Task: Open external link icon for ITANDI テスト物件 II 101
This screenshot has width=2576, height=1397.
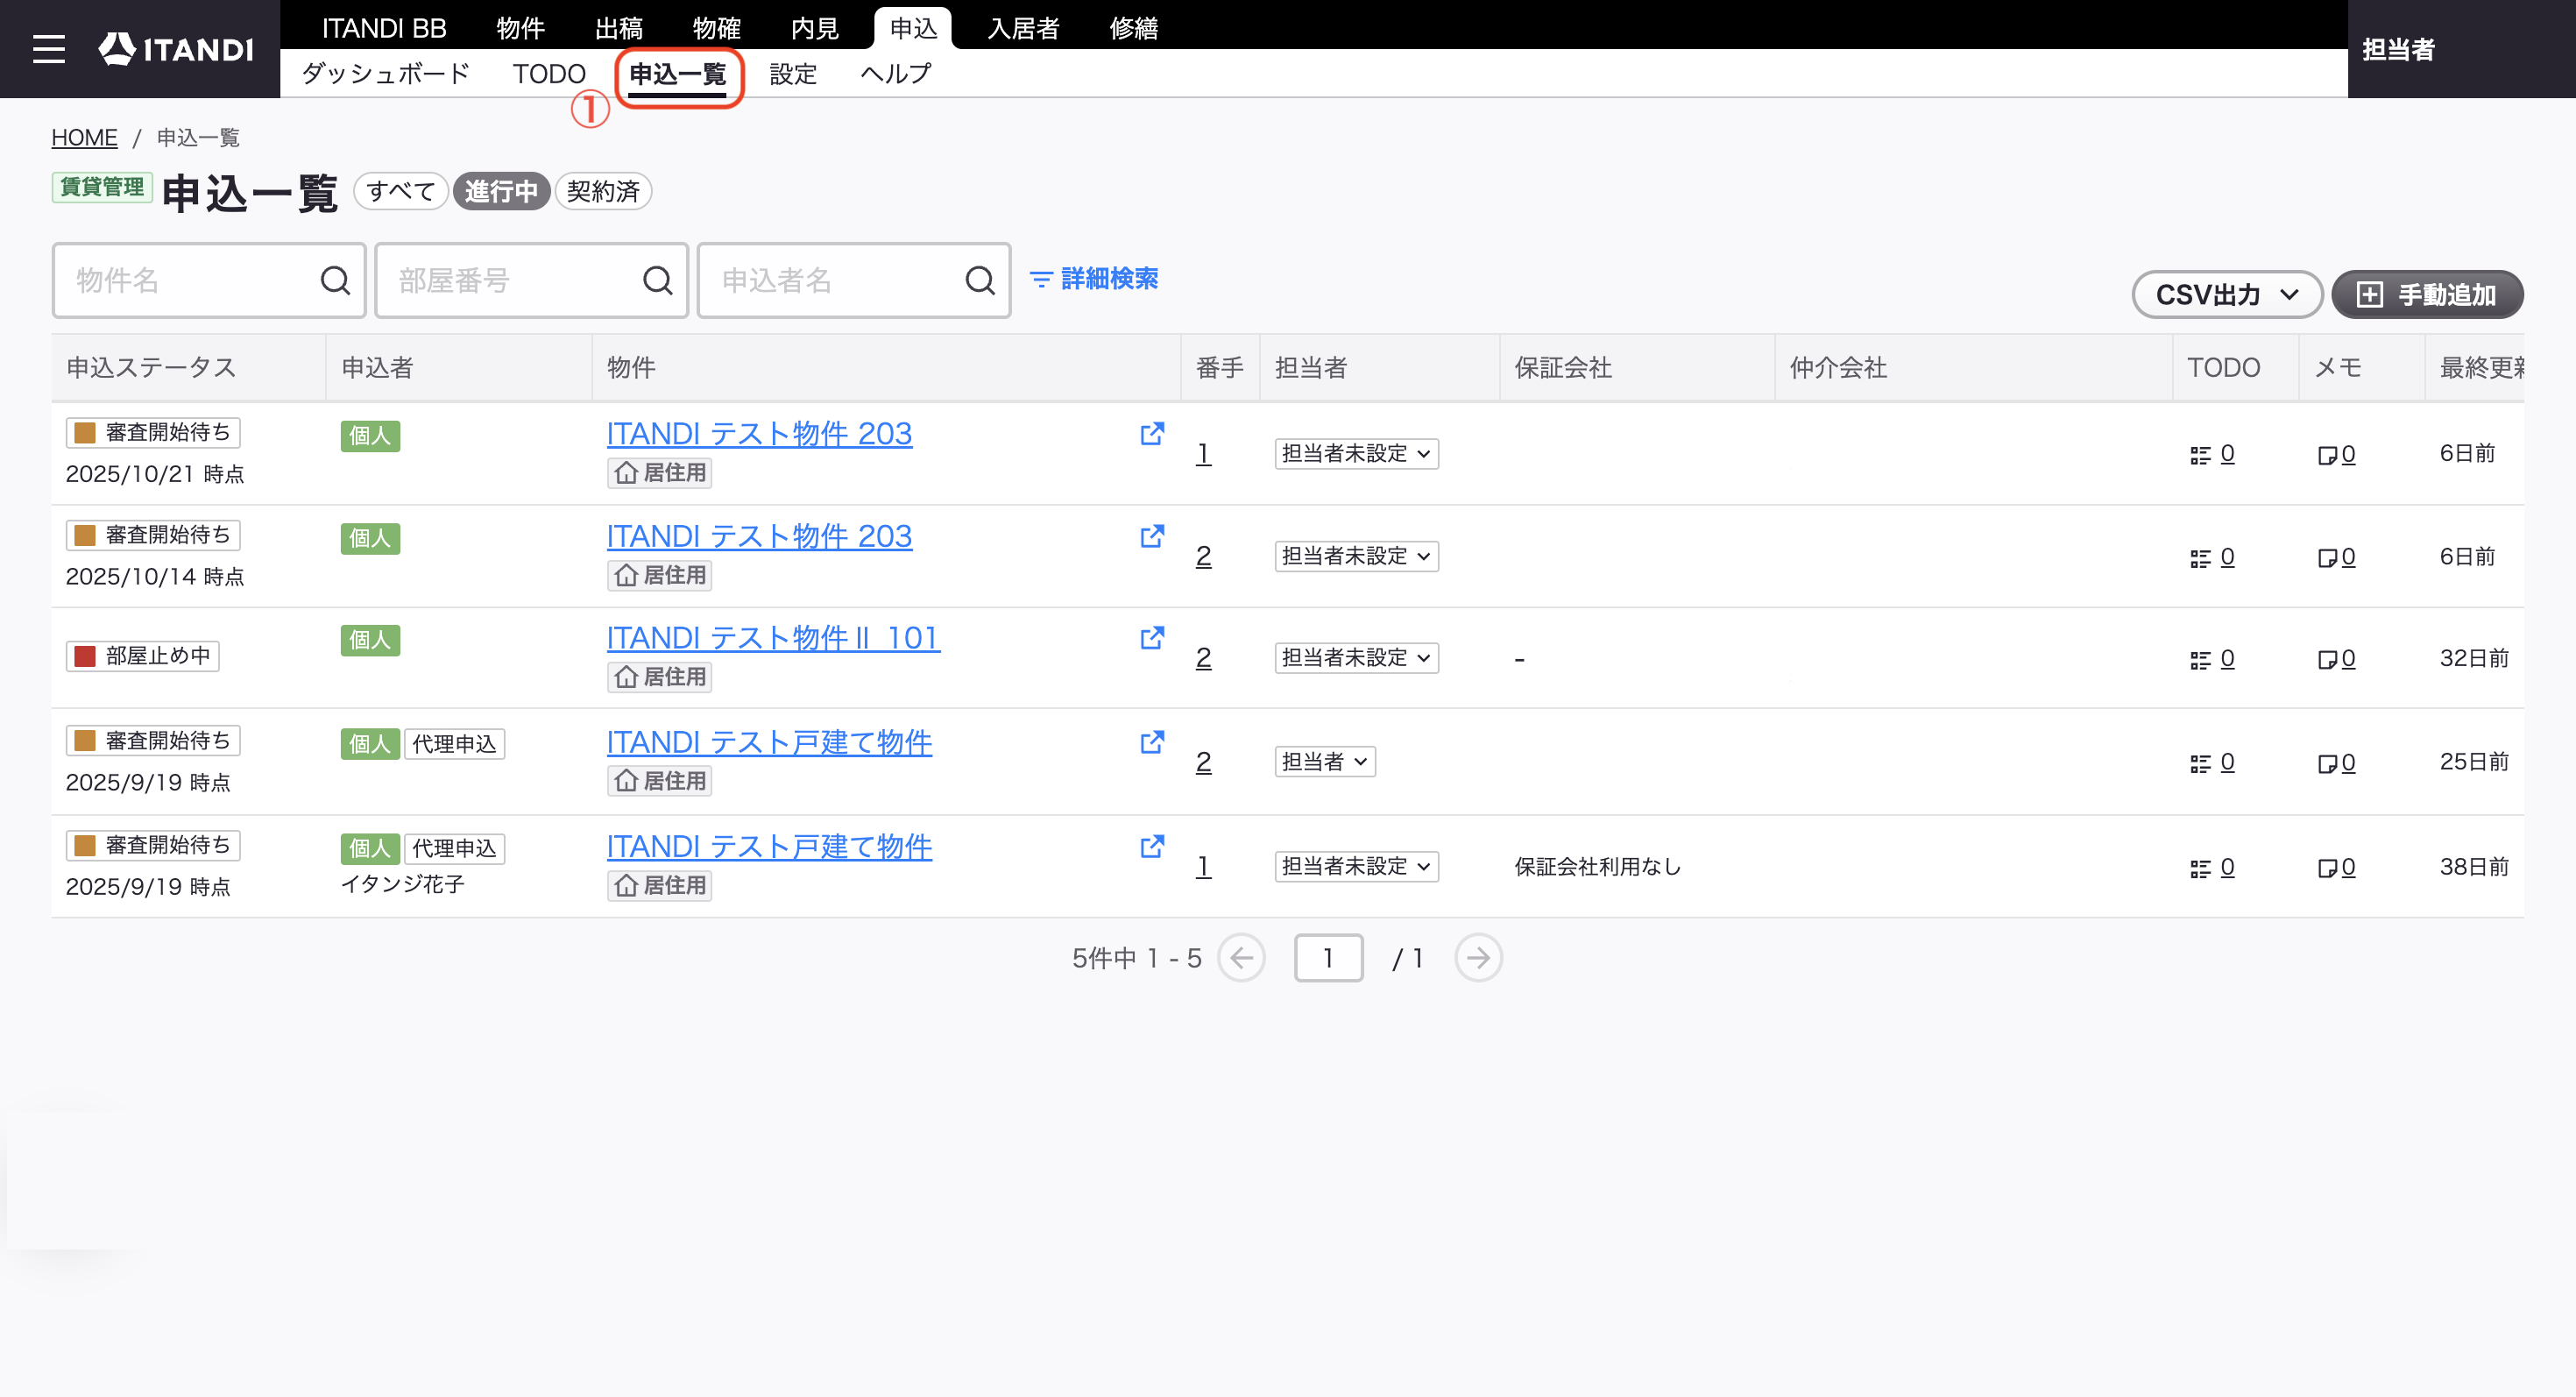Action: (1152, 638)
